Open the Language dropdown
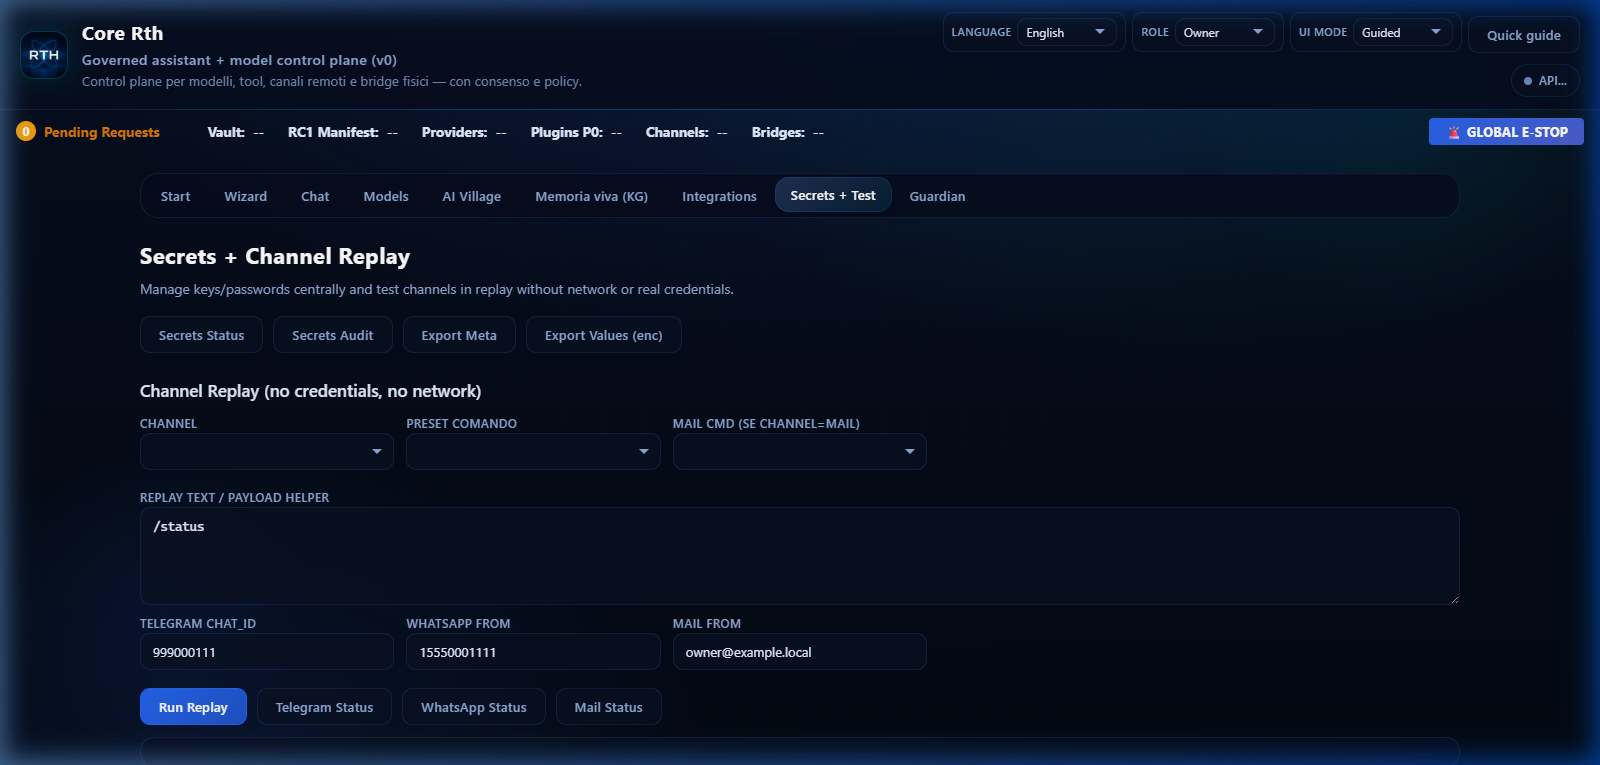The height and width of the screenshot is (765, 1600). 1067,33
